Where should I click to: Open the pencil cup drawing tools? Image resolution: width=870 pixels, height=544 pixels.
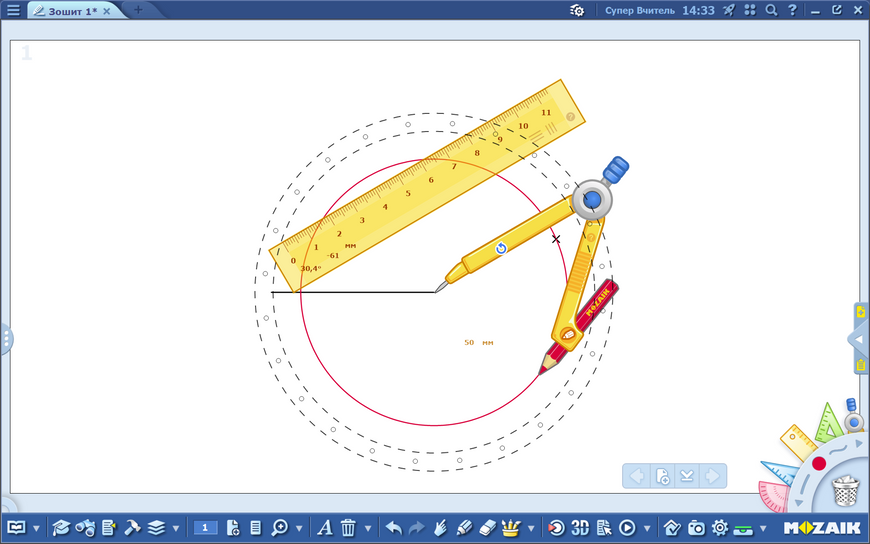[x=510, y=527]
